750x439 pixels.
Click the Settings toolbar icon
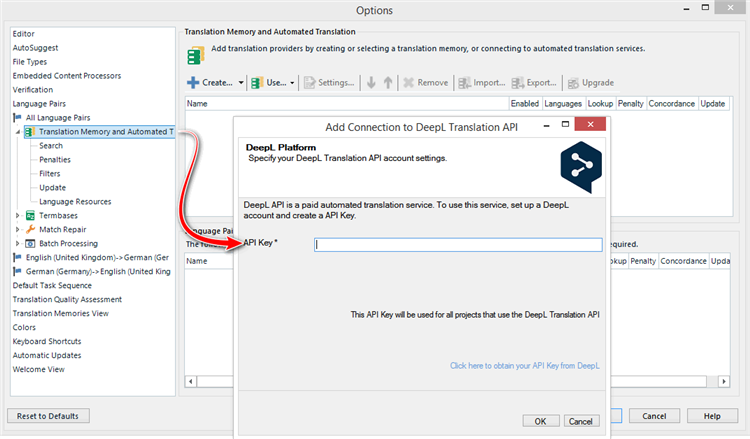pos(309,83)
